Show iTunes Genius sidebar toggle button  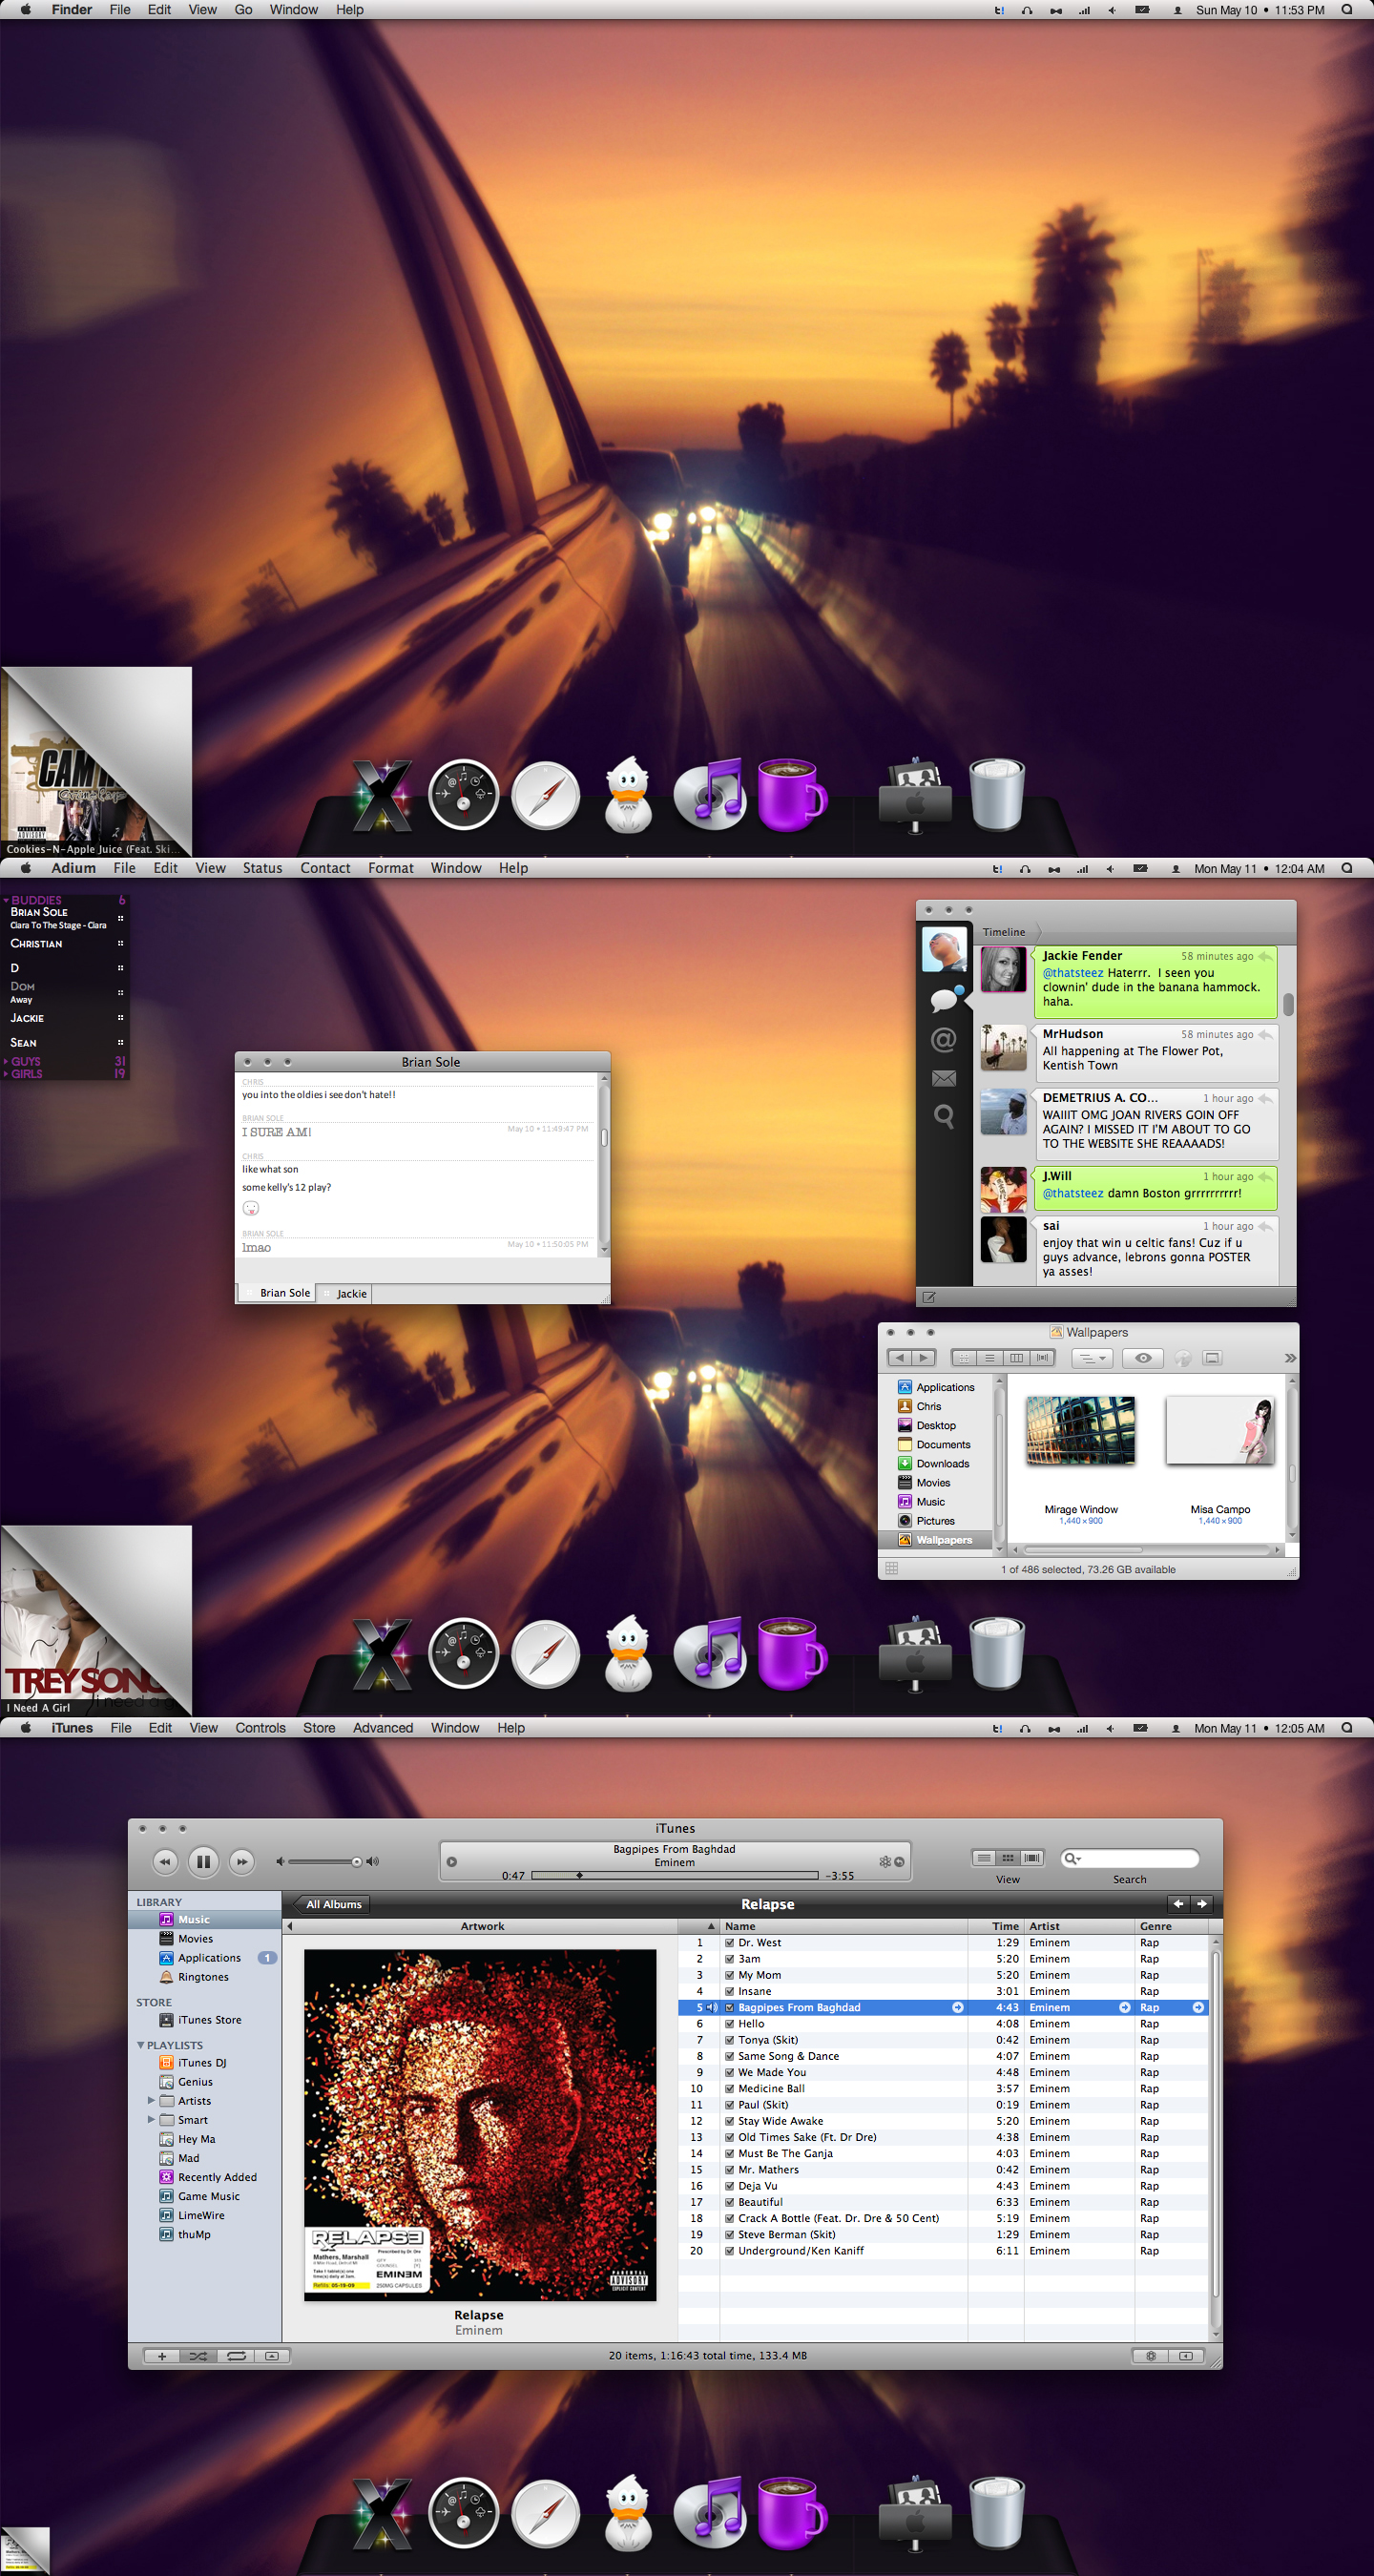tap(1186, 2356)
